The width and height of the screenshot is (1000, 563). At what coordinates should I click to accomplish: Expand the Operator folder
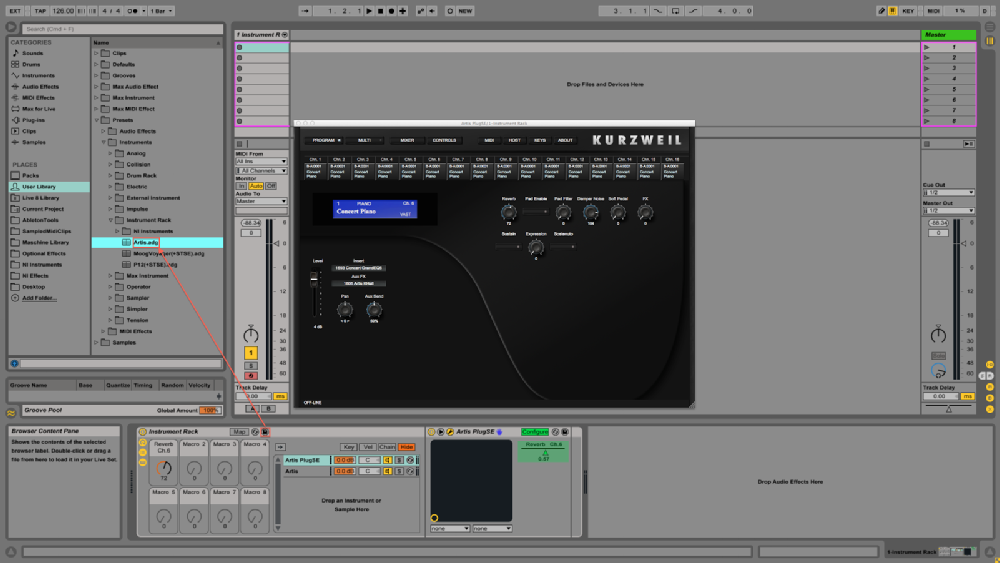tap(110, 287)
